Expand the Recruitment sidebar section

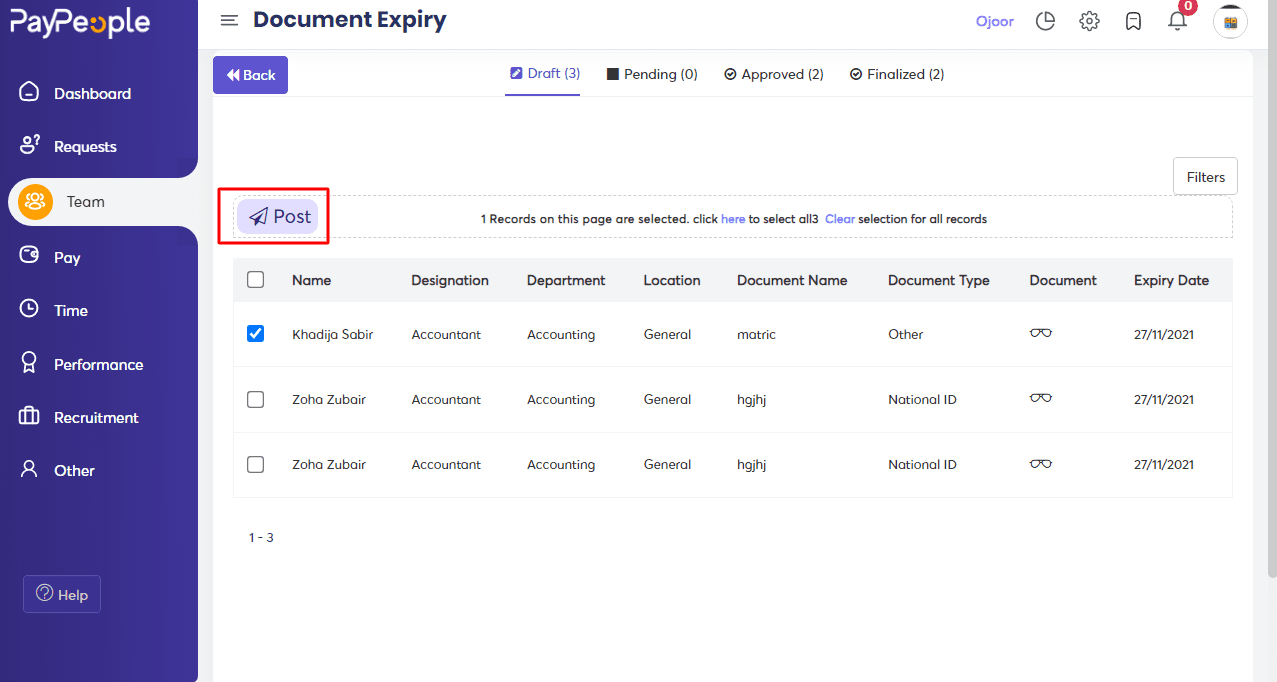(96, 418)
